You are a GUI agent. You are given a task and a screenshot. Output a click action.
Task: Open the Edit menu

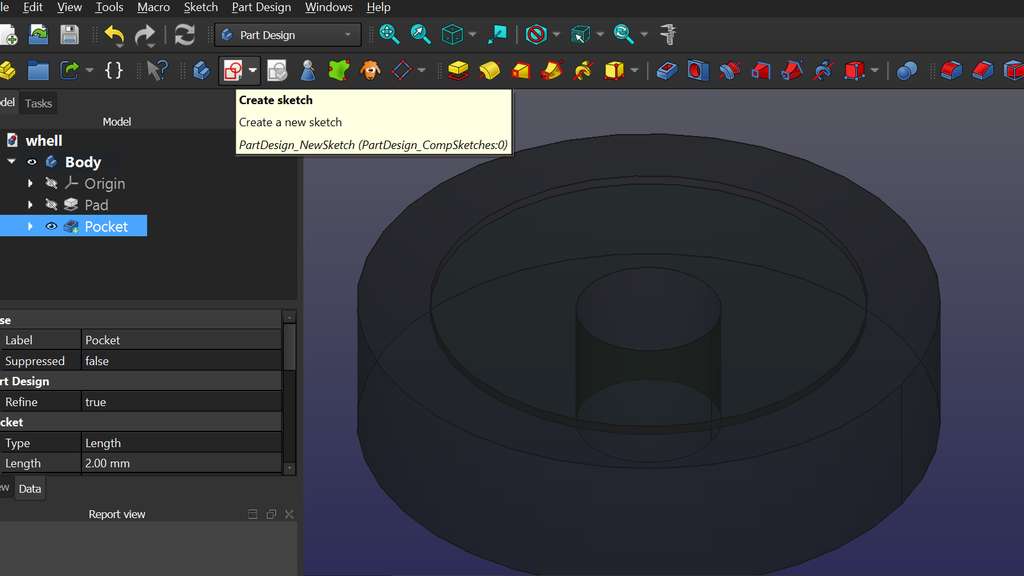[x=33, y=7]
